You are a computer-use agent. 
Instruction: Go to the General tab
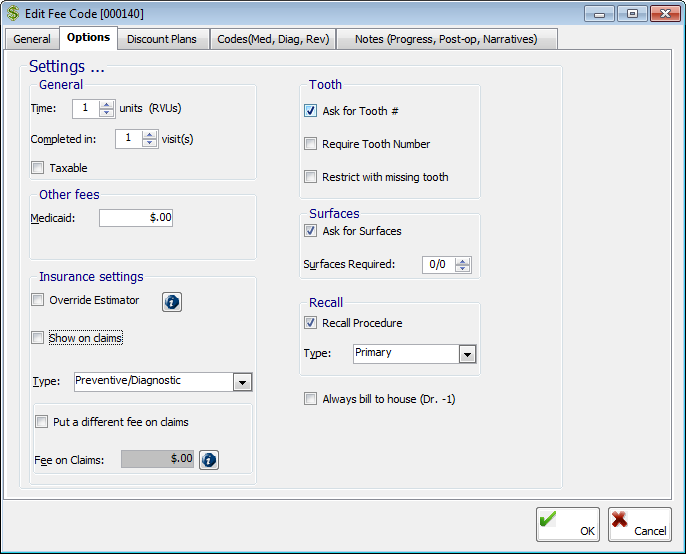[32, 39]
